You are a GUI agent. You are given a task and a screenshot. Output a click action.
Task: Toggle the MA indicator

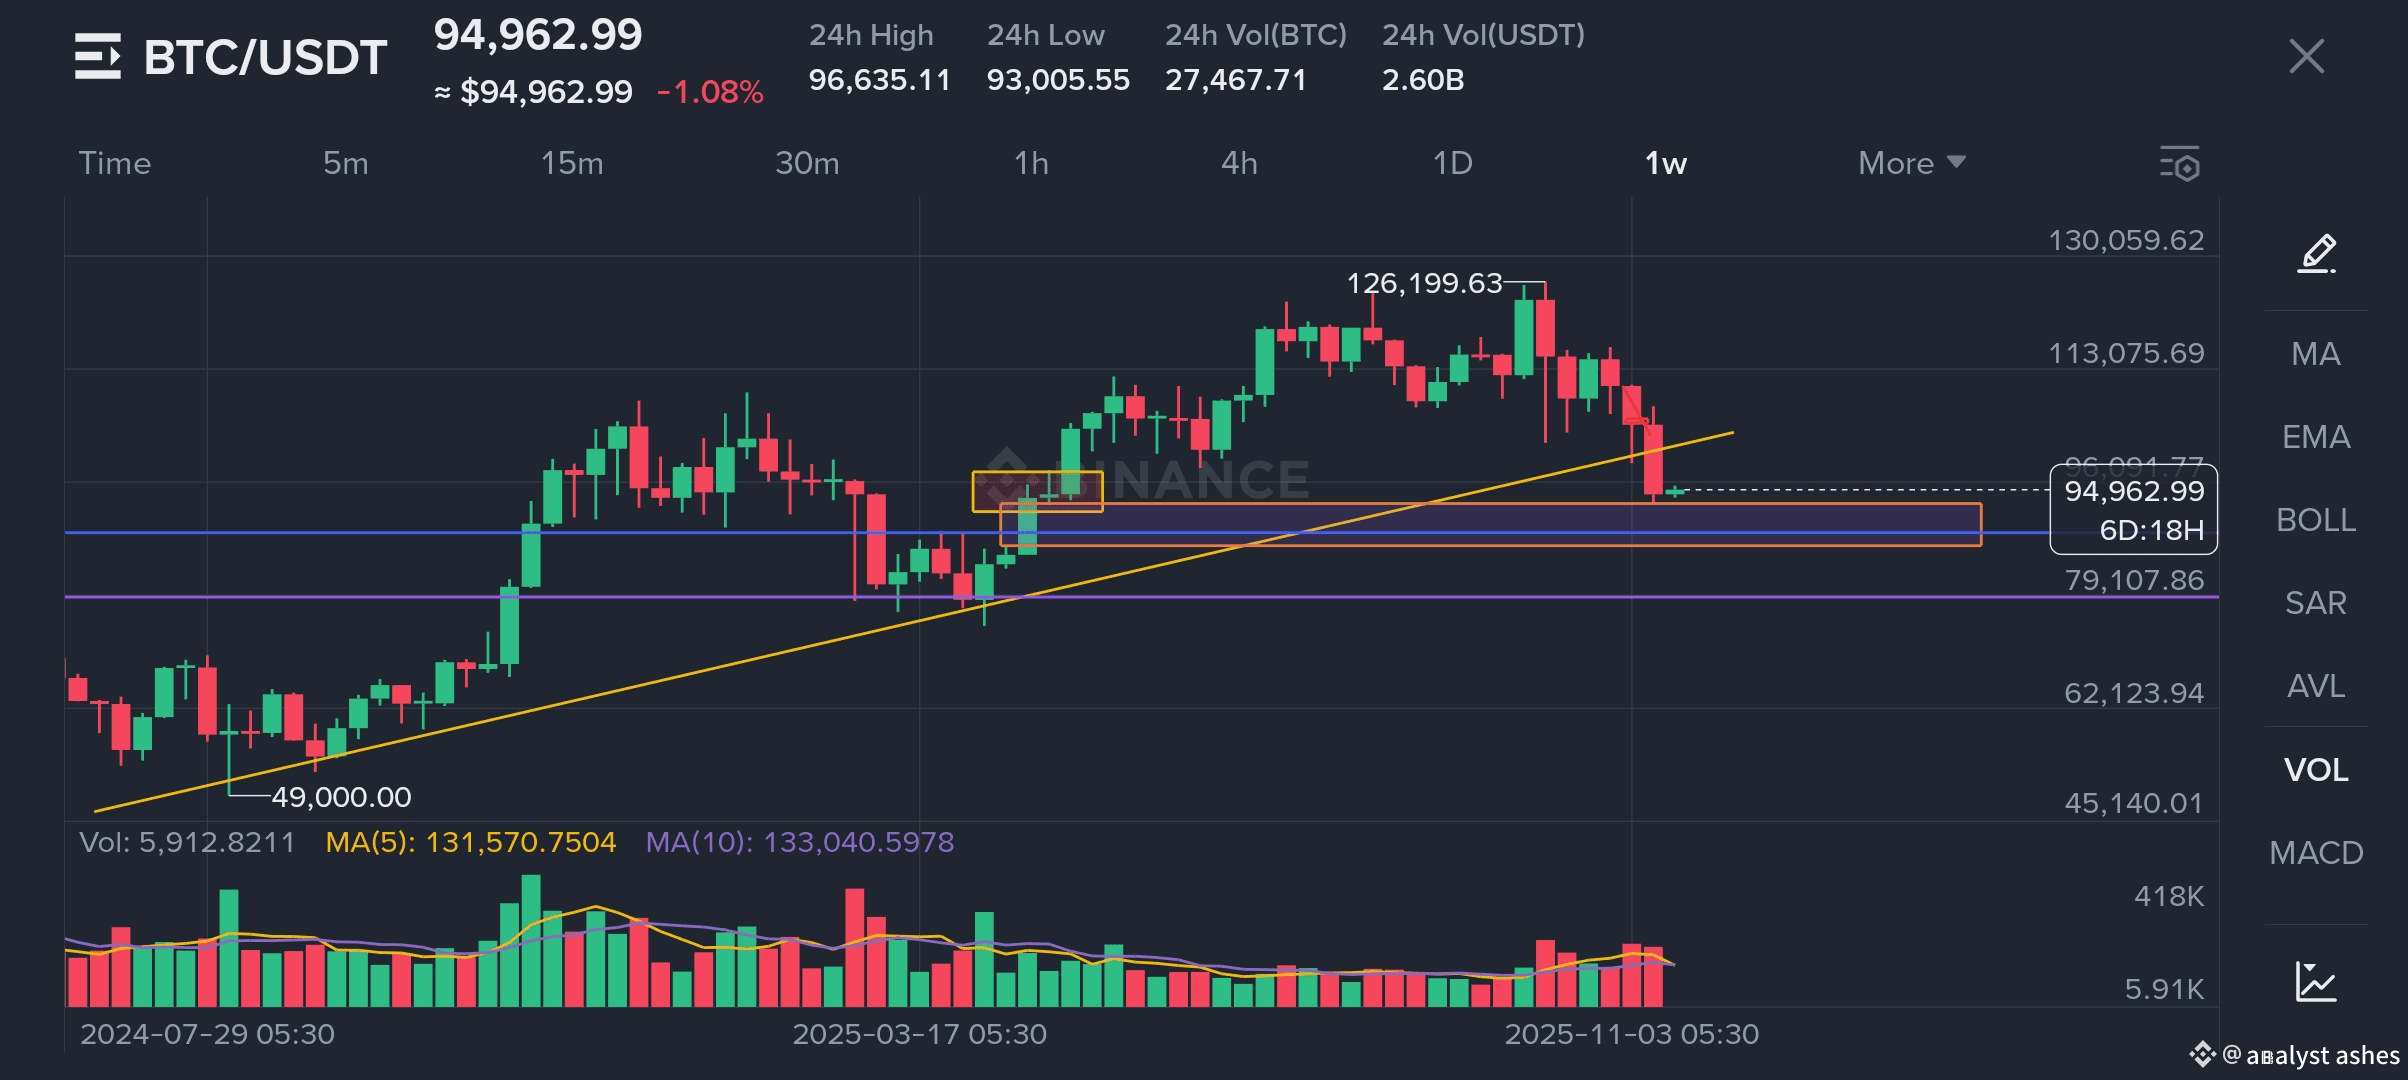click(2315, 354)
